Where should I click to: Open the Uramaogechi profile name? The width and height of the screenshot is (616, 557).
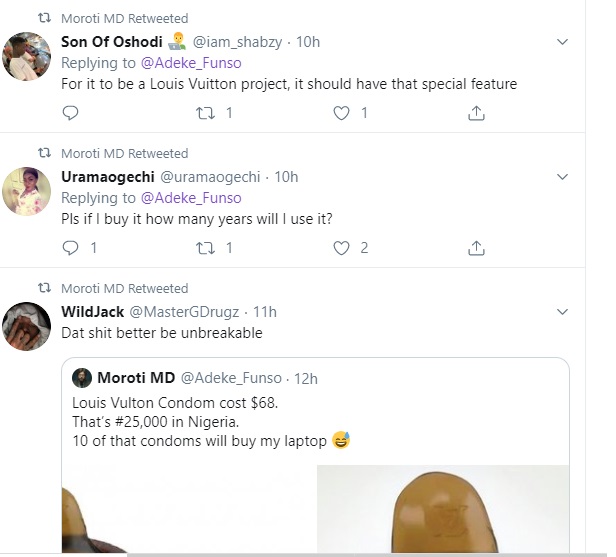pos(108,177)
